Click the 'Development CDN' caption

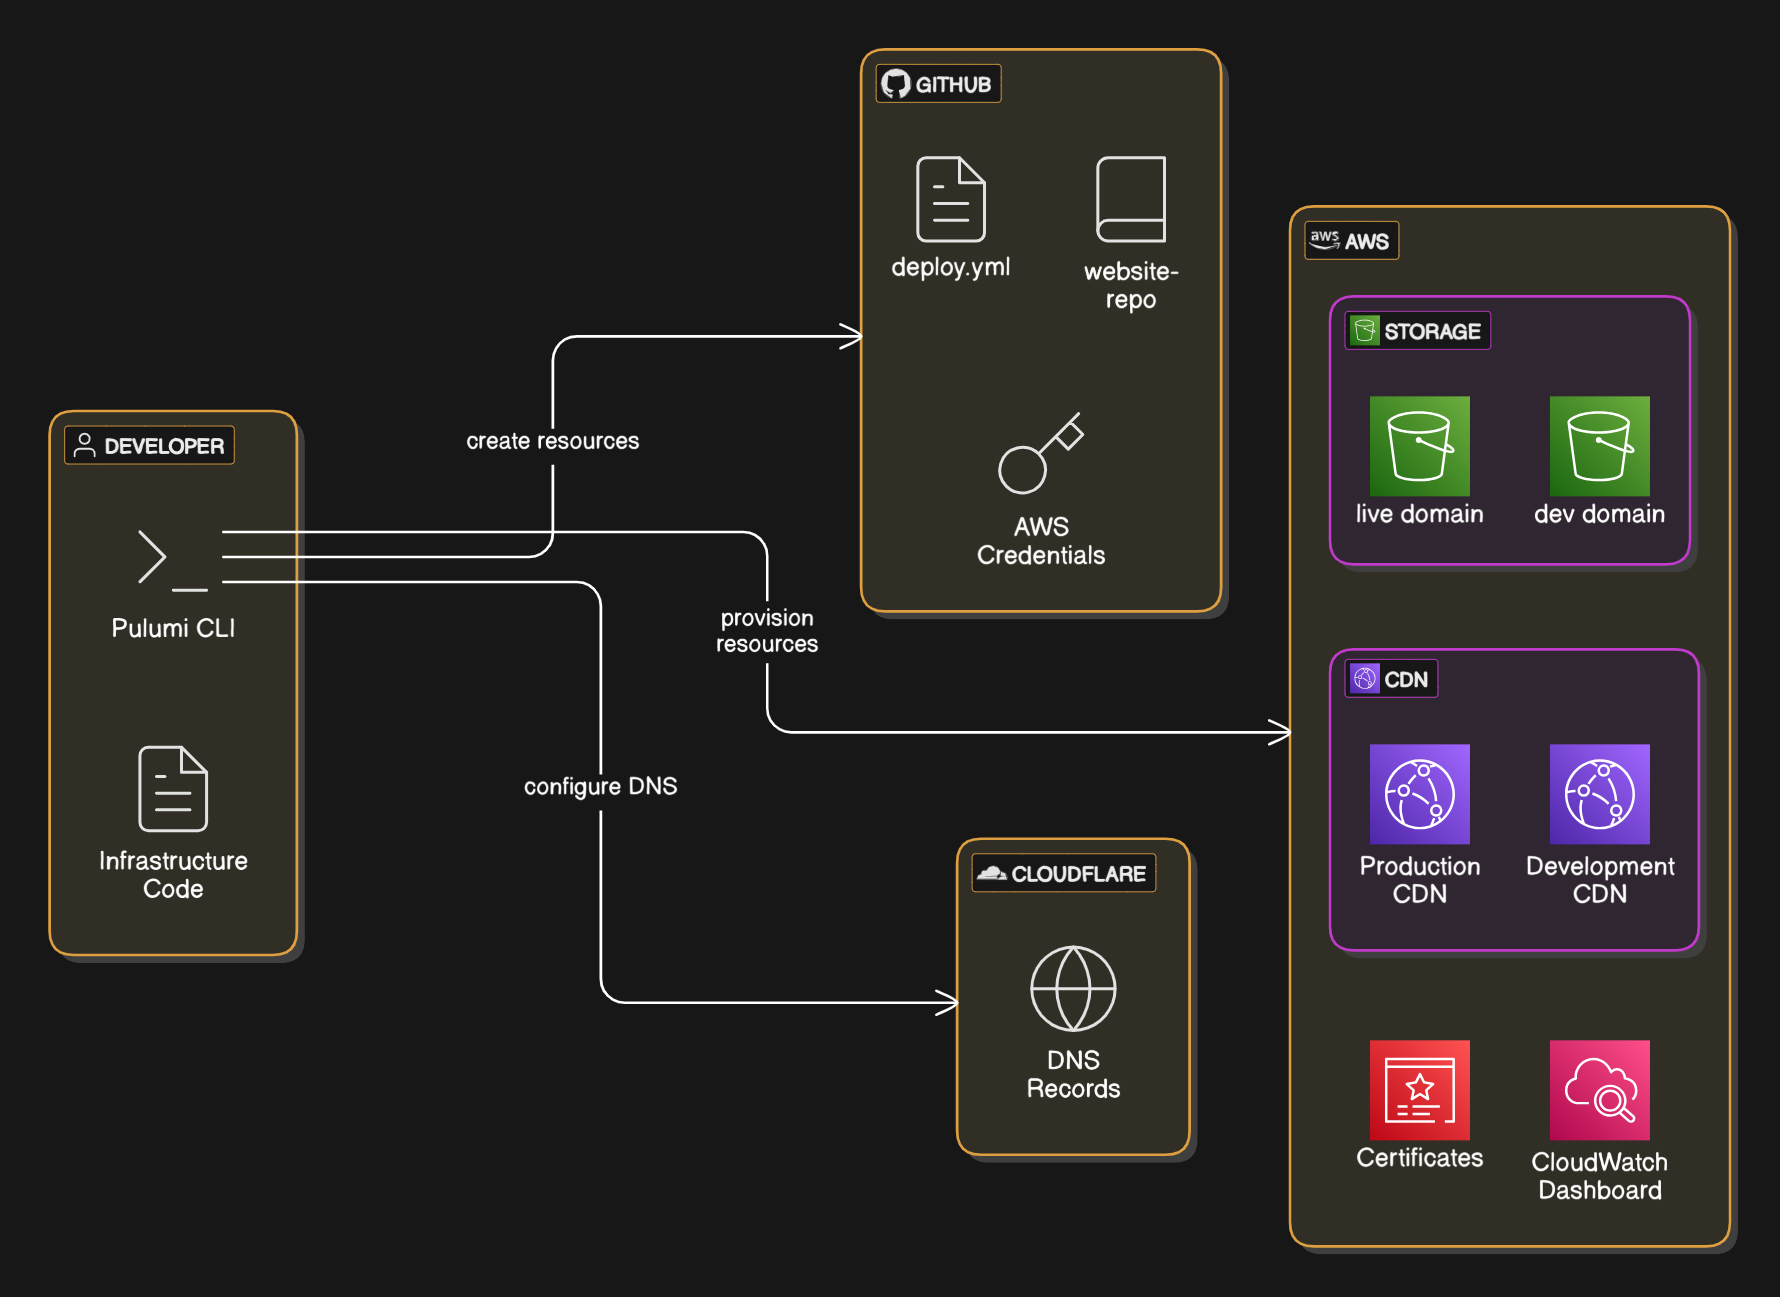(x=1600, y=880)
